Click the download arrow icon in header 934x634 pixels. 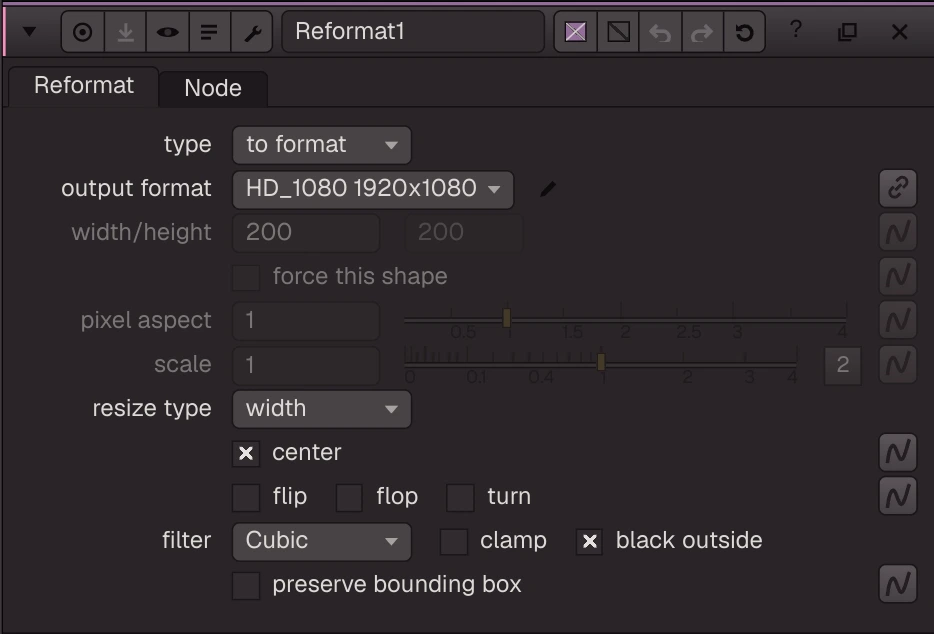(125, 32)
